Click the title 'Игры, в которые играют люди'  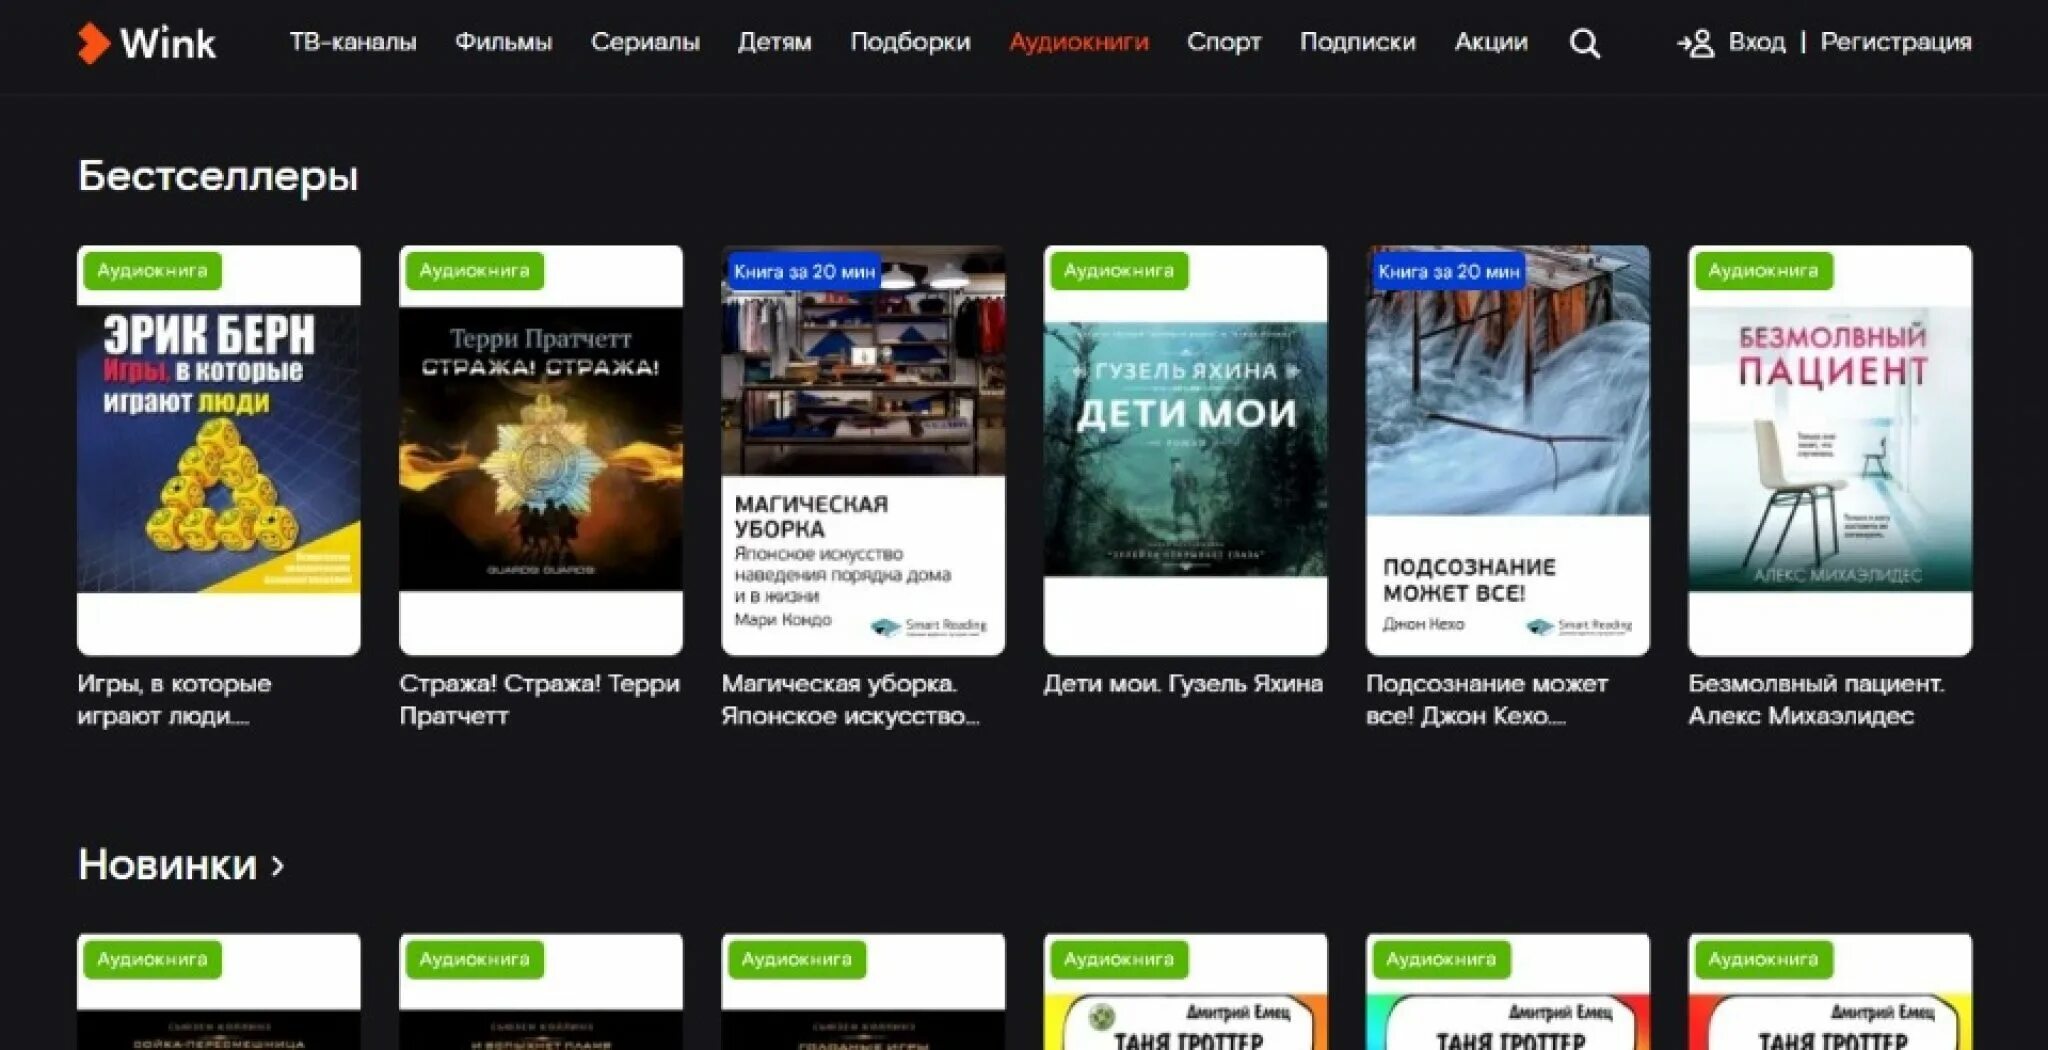point(174,700)
